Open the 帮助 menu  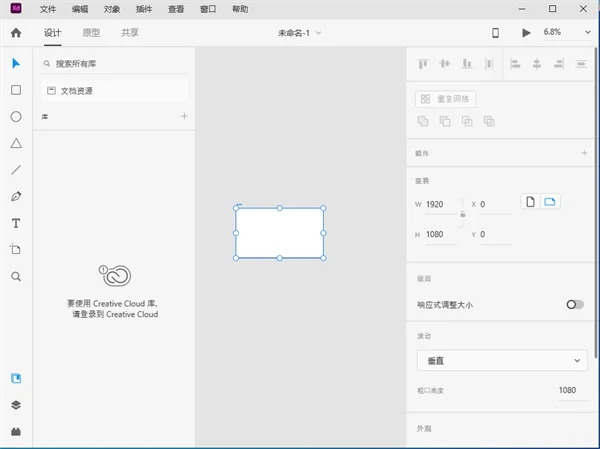240,9
